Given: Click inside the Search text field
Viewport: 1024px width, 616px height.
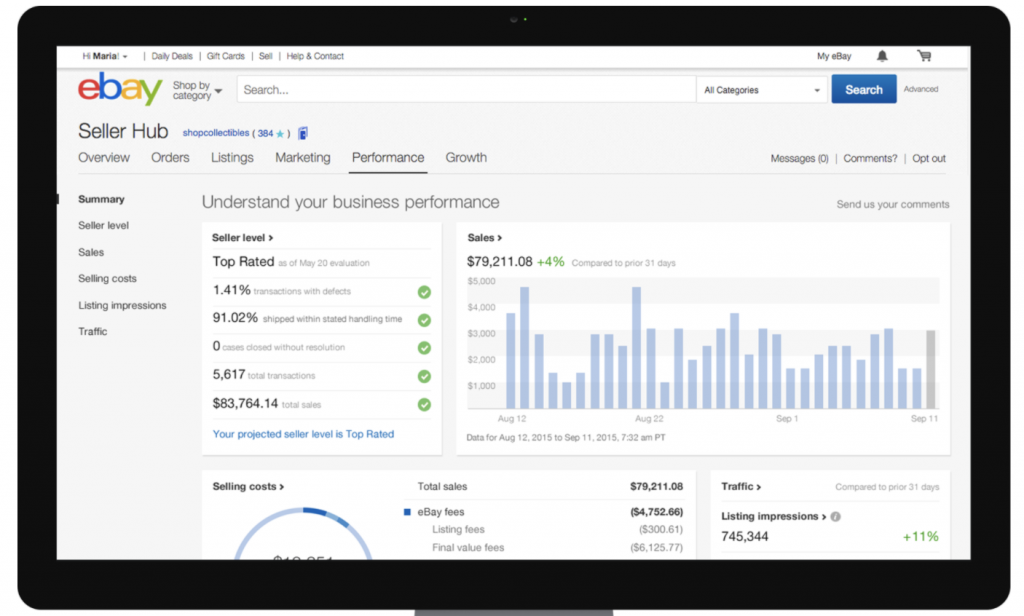Looking at the screenshot, I should [466, 89].
